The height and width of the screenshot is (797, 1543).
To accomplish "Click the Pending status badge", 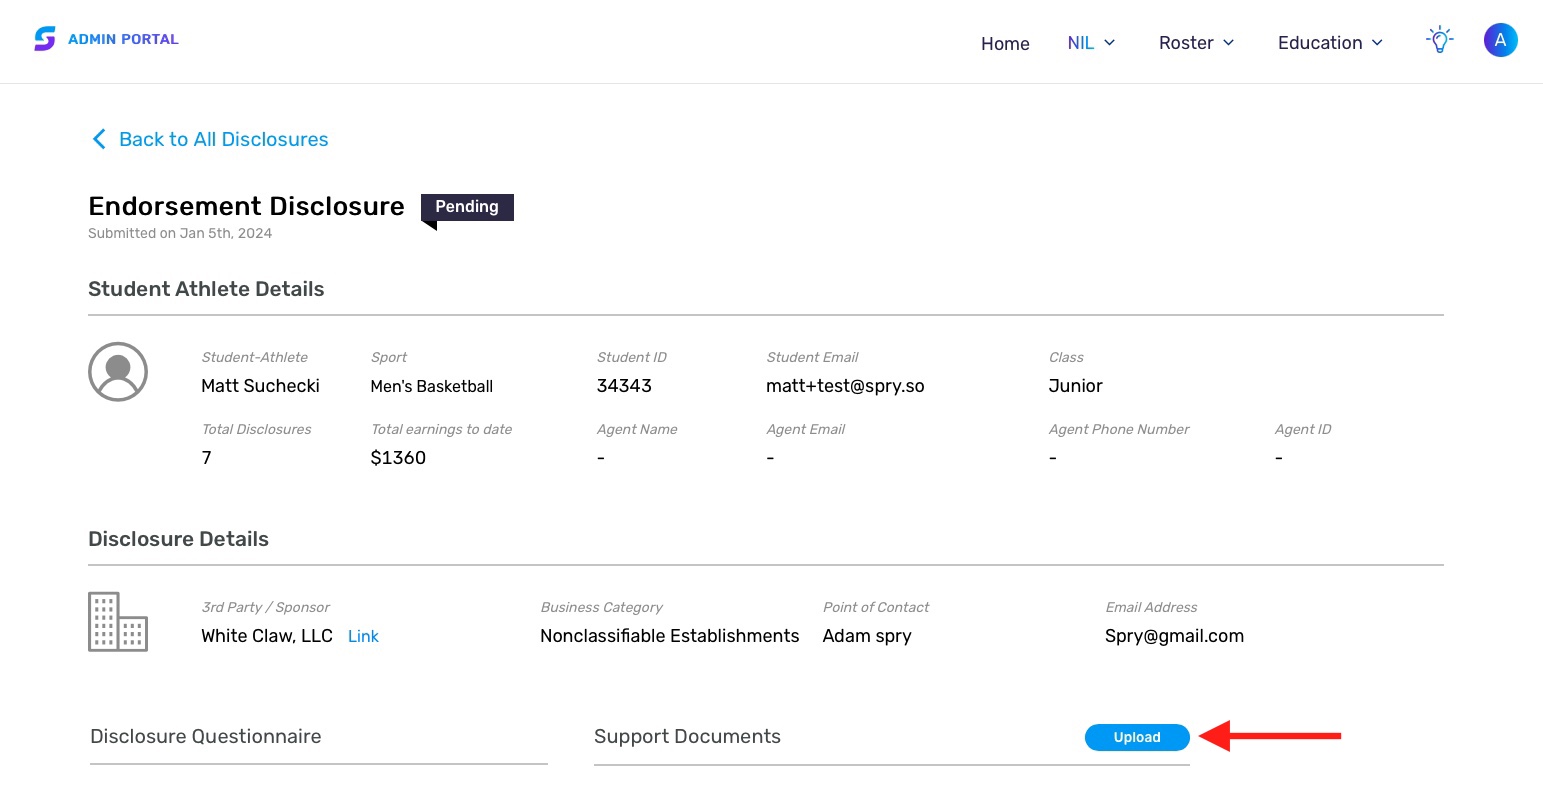I will pyautogui.click(x=467, y=207).
